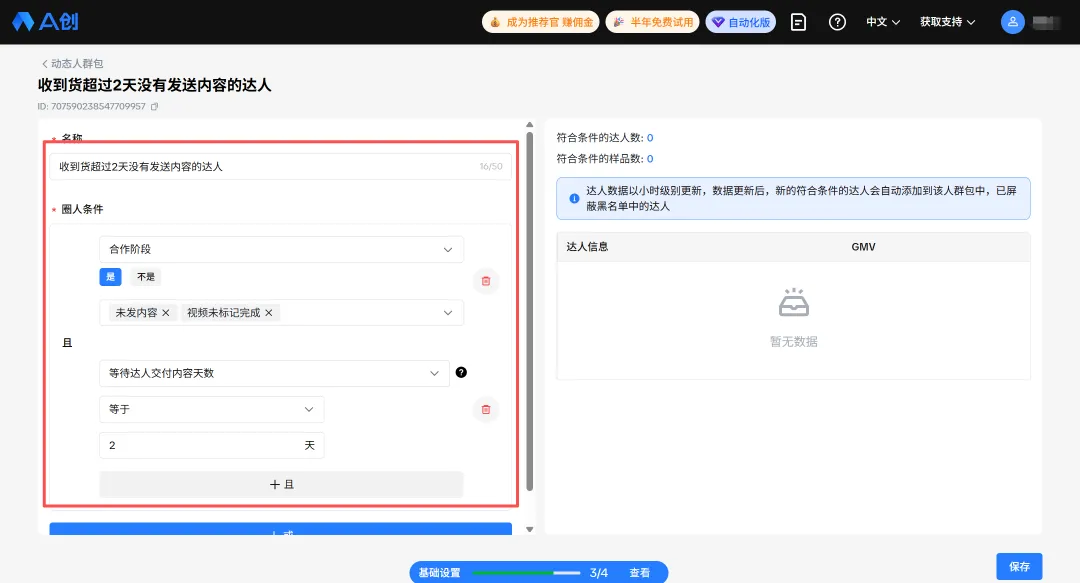Viewport: 1080px width, 583px height.
Task: Click 符合条件的达人数 count value
Action: pos(650,138)
